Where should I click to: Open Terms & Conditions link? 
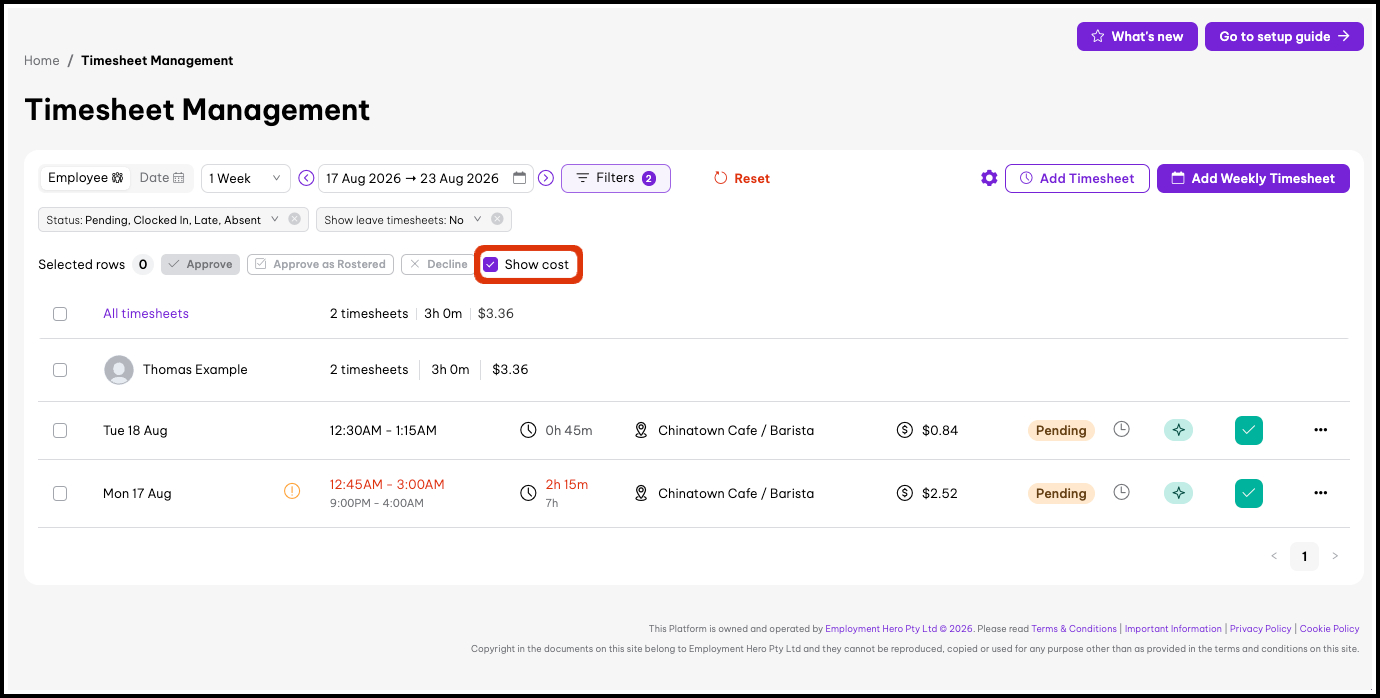tap(1074, 629)
